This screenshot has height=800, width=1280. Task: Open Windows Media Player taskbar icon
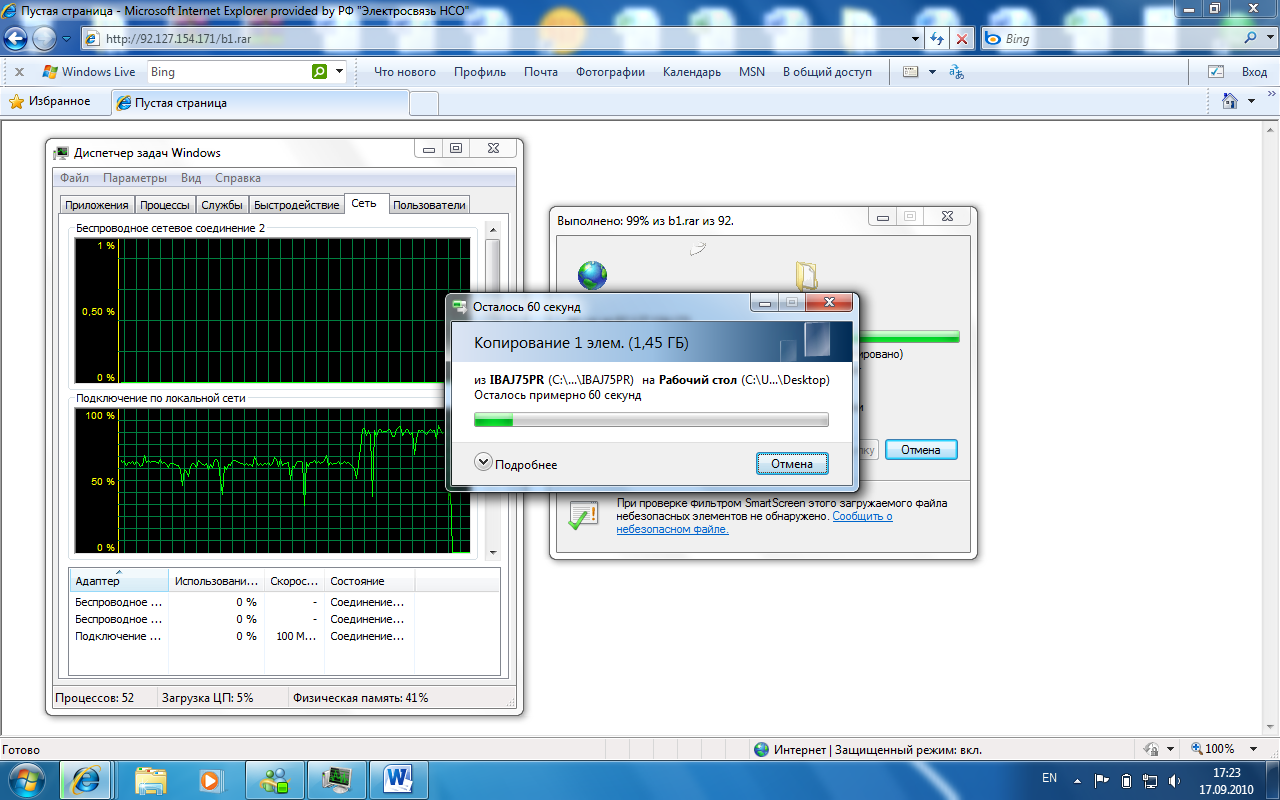211,779
